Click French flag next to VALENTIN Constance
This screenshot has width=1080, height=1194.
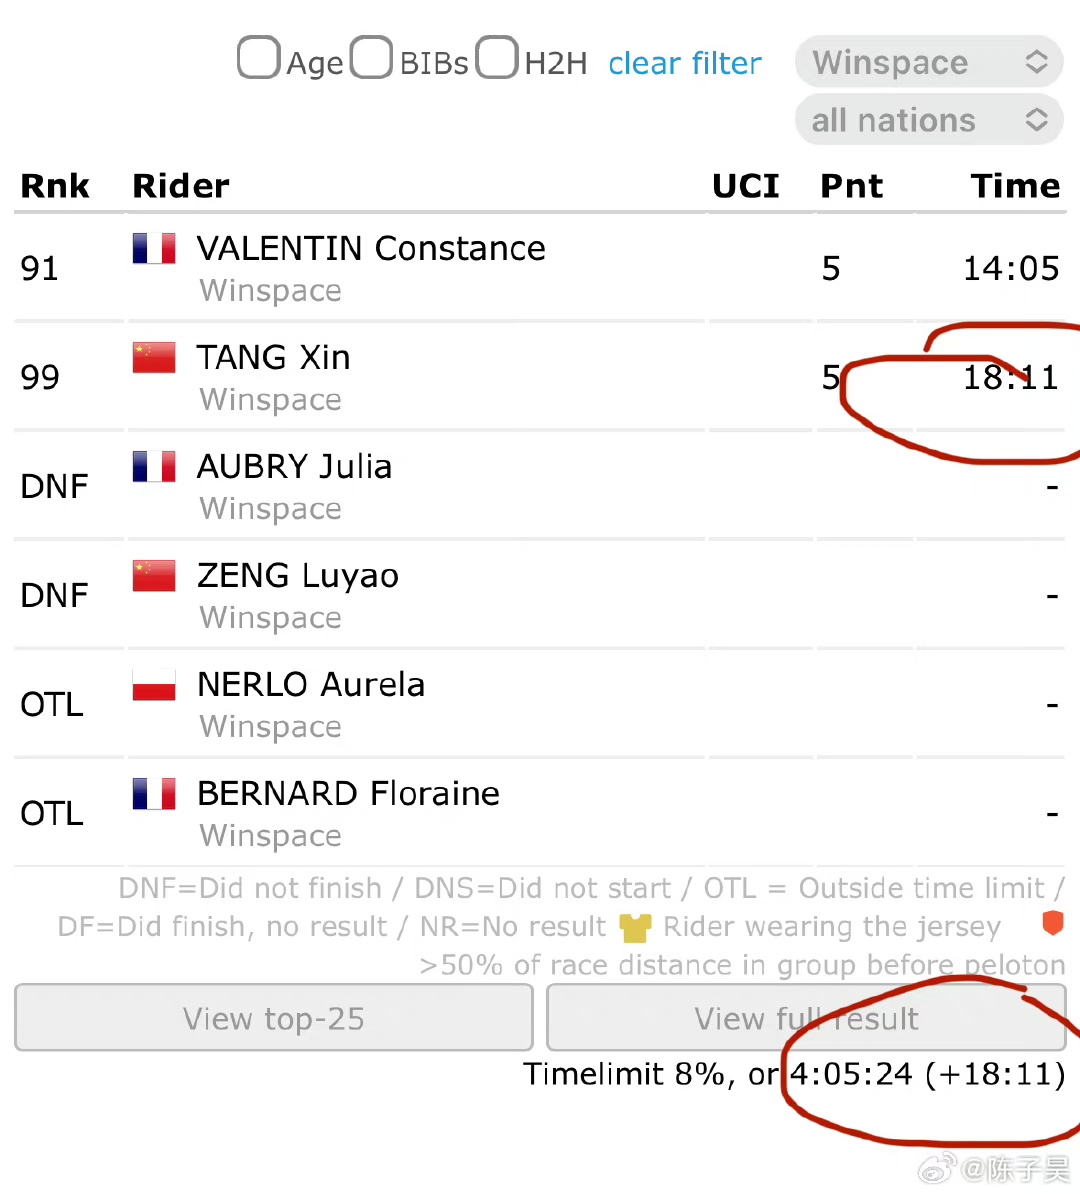154,248
